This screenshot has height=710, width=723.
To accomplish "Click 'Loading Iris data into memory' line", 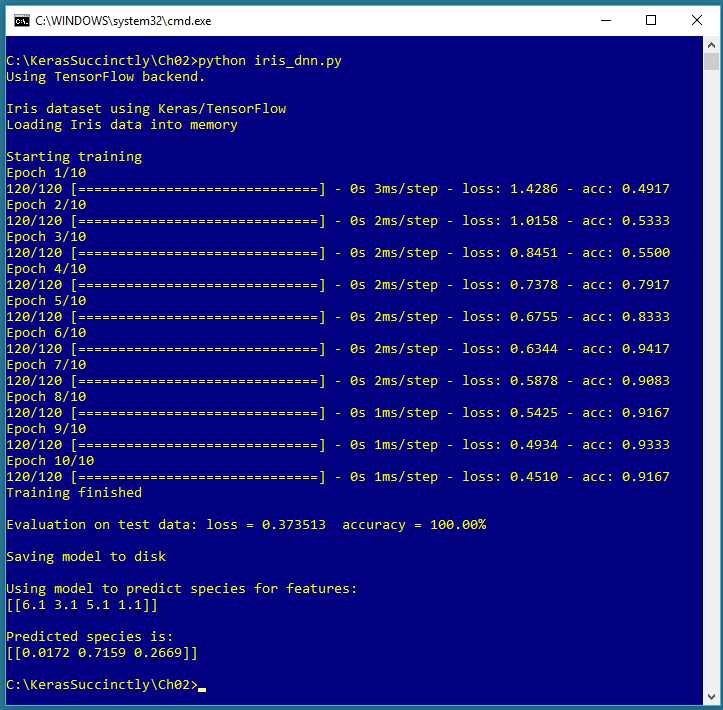I will pyautogui.click(x=122, y=125).
